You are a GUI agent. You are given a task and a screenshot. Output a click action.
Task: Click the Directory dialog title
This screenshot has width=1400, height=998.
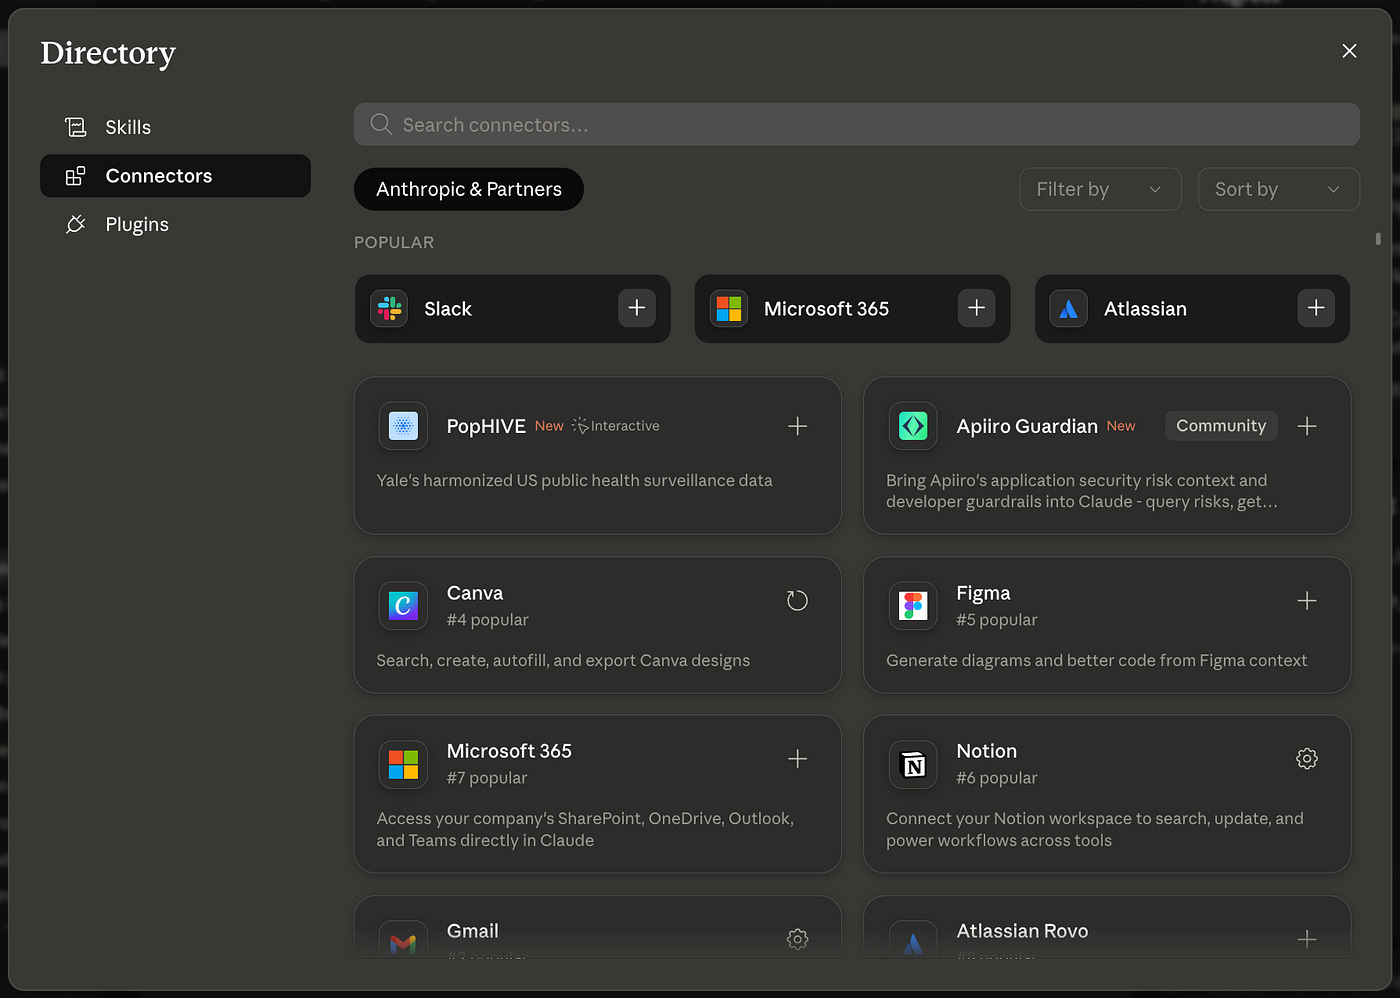click(x=108, y=53)
